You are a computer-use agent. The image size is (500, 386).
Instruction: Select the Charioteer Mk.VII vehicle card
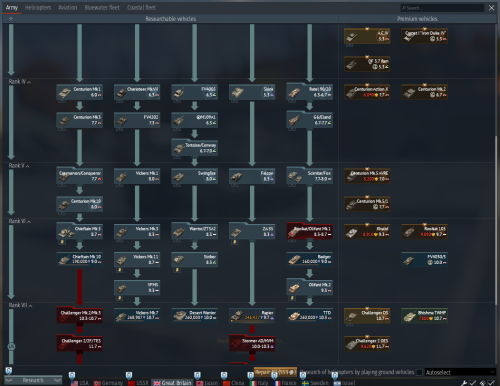point(137,92)
